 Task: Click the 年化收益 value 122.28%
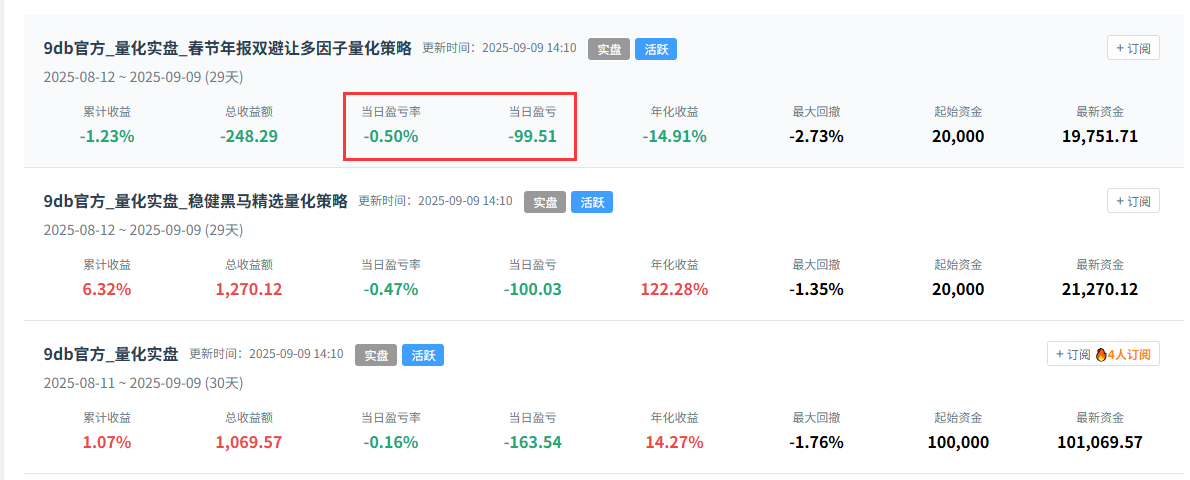[674, 289]
